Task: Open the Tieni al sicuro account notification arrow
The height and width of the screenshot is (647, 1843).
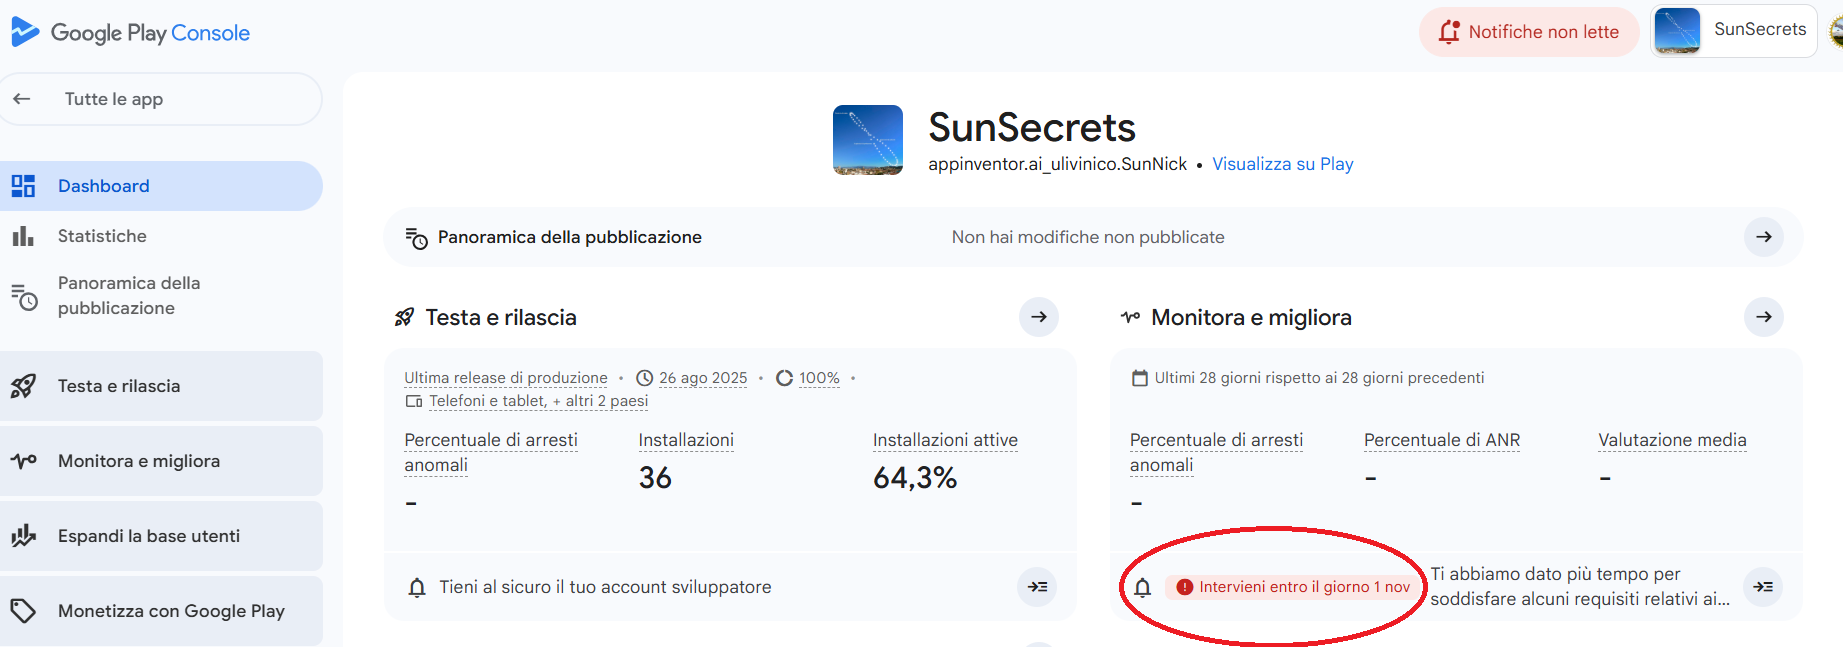Action: pyautogui.click(x=1037, y=587)
